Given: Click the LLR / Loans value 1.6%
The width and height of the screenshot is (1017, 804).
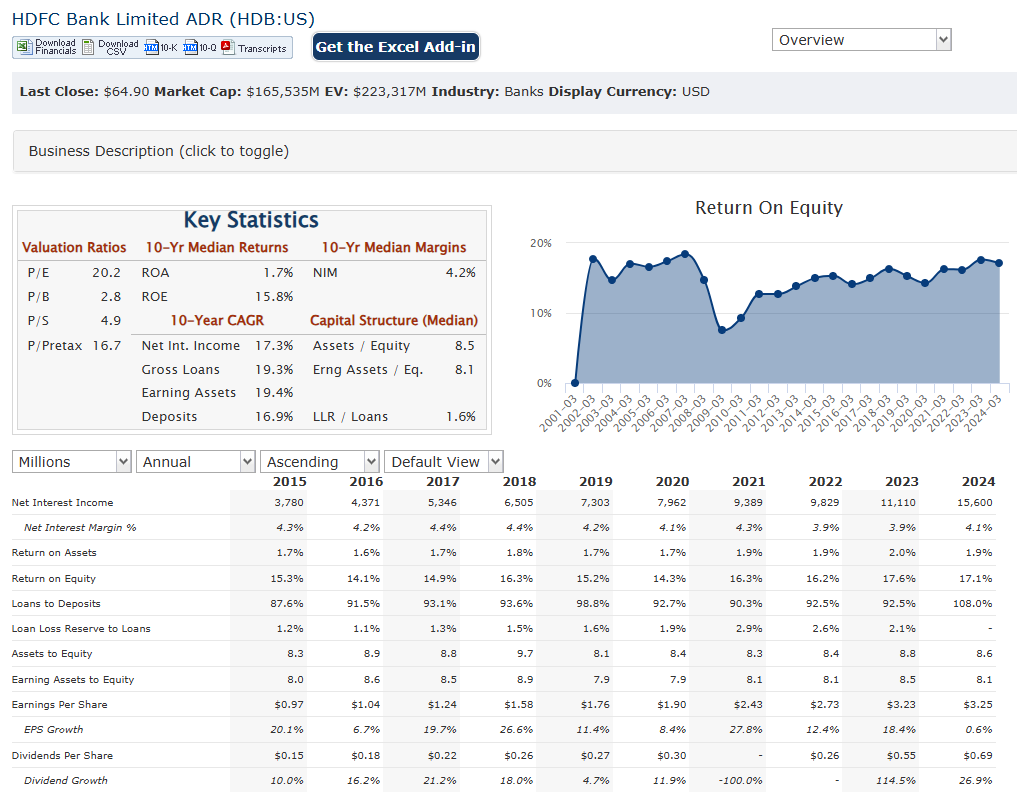Looking at the screenshot, I should click(461, 417).
